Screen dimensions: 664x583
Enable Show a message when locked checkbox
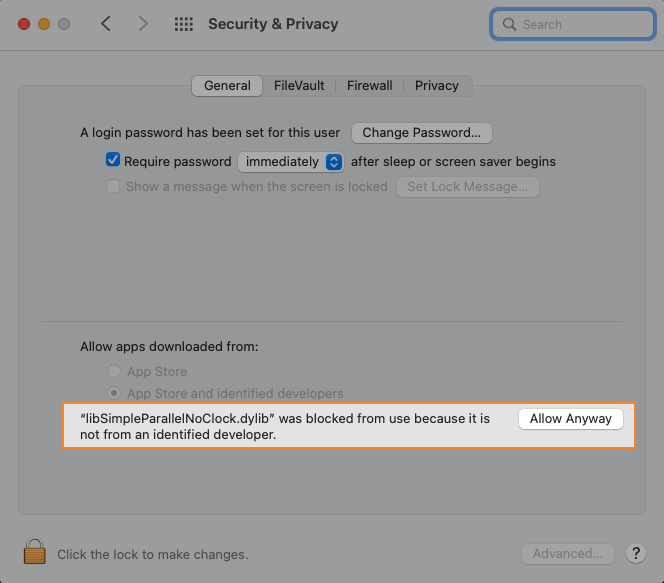[113, 186]
